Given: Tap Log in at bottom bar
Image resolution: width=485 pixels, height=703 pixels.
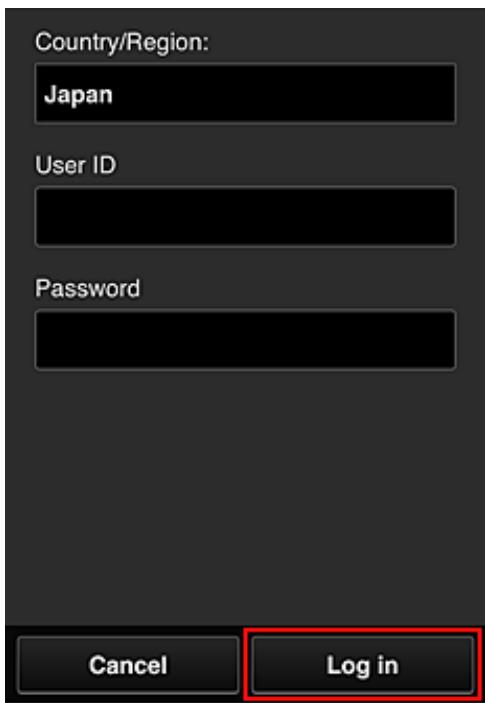Looking at the screenshot, I should [362, 665].
